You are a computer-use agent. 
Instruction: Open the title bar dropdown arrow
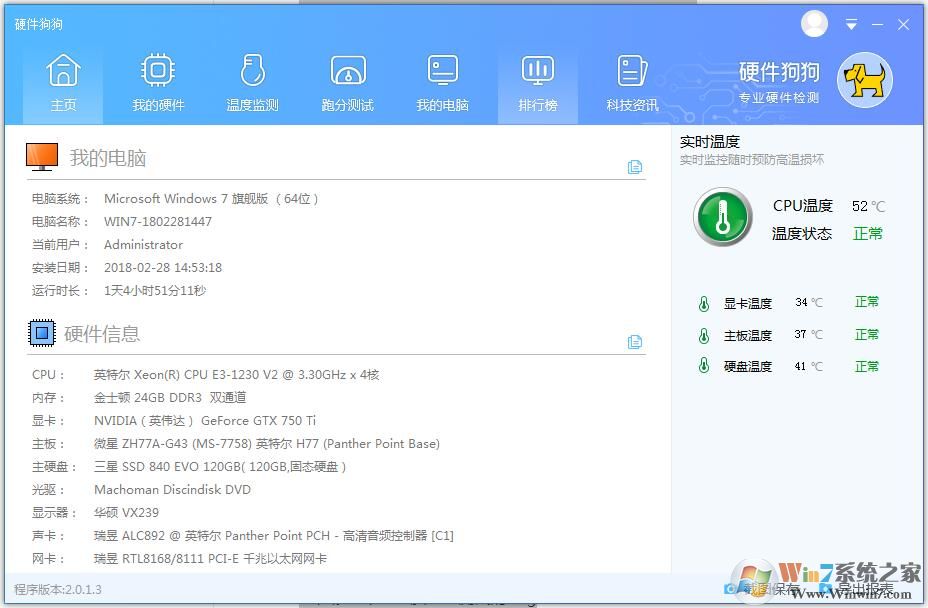coord(851,23)
